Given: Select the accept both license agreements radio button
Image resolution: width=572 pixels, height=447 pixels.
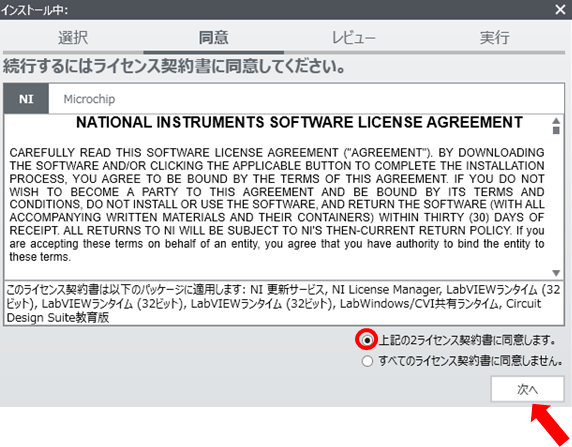Looking at the screenshot, I should click(x=367, y=340).
